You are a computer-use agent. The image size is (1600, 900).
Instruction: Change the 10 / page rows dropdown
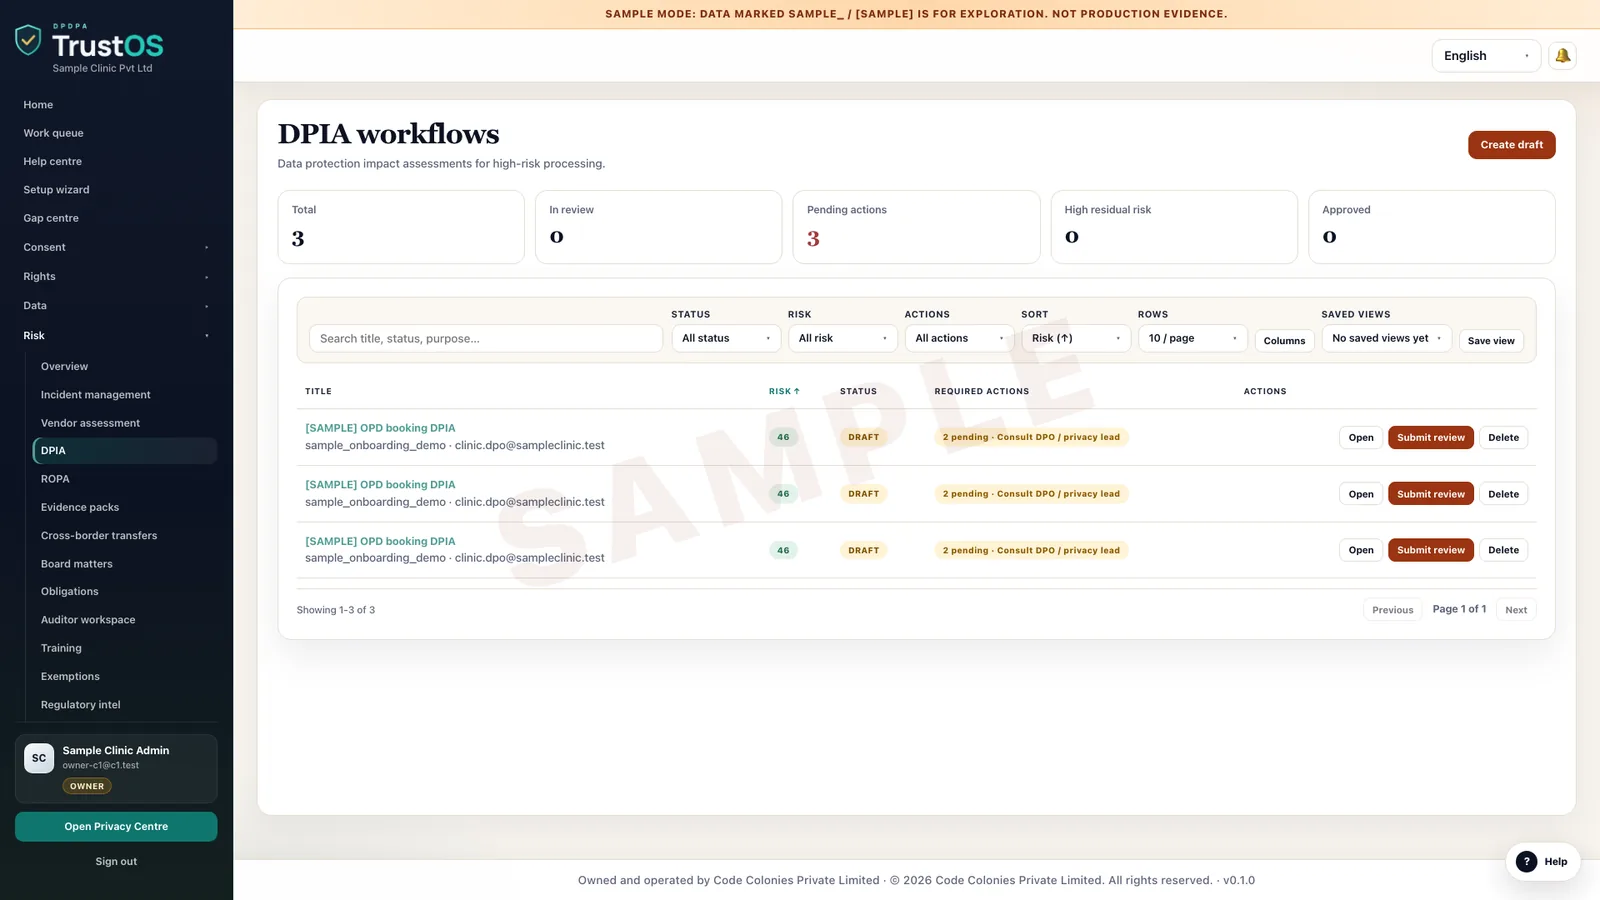click(1193, 338)
